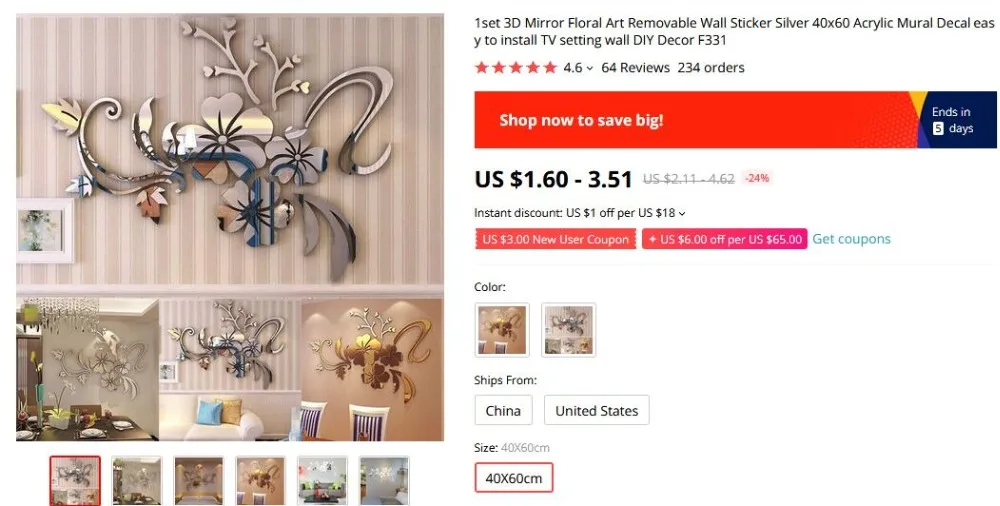Click the main product image
The width and height of the screenshot is (1000, 506).
pyautogui.click(x=230, y=227)
